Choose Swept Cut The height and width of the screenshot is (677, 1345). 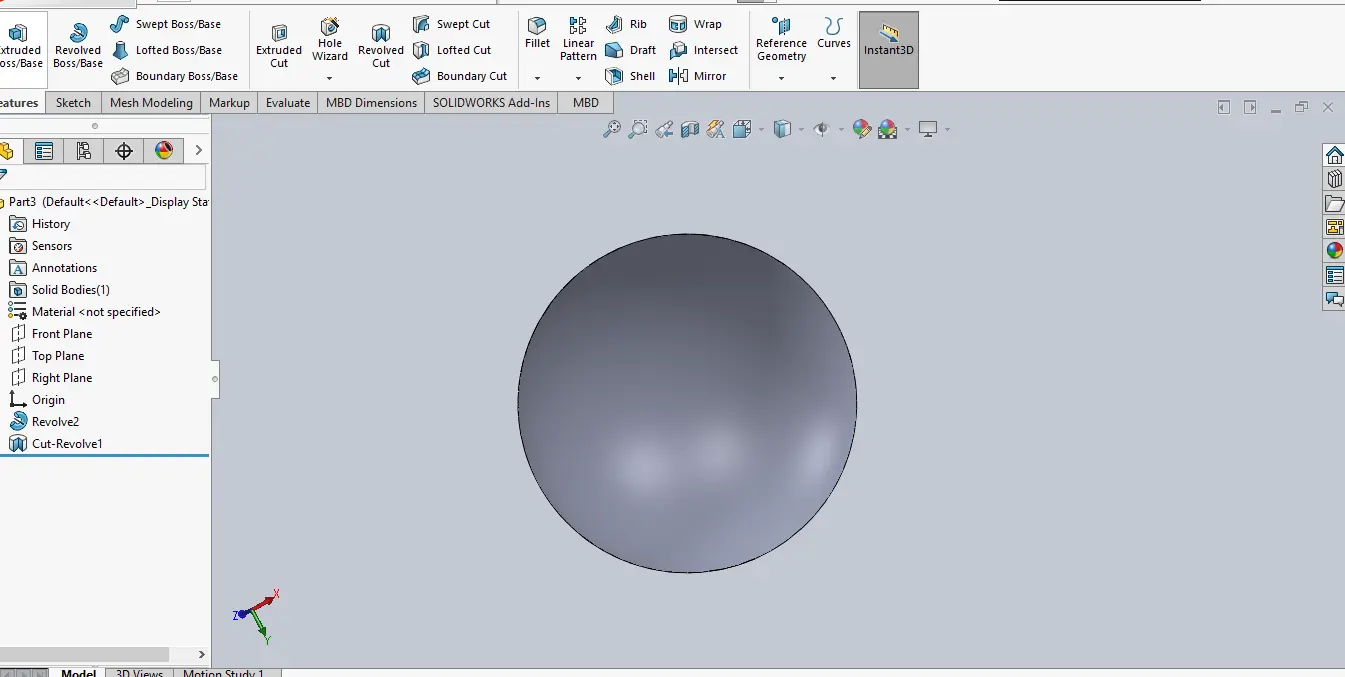coord(452,24)
